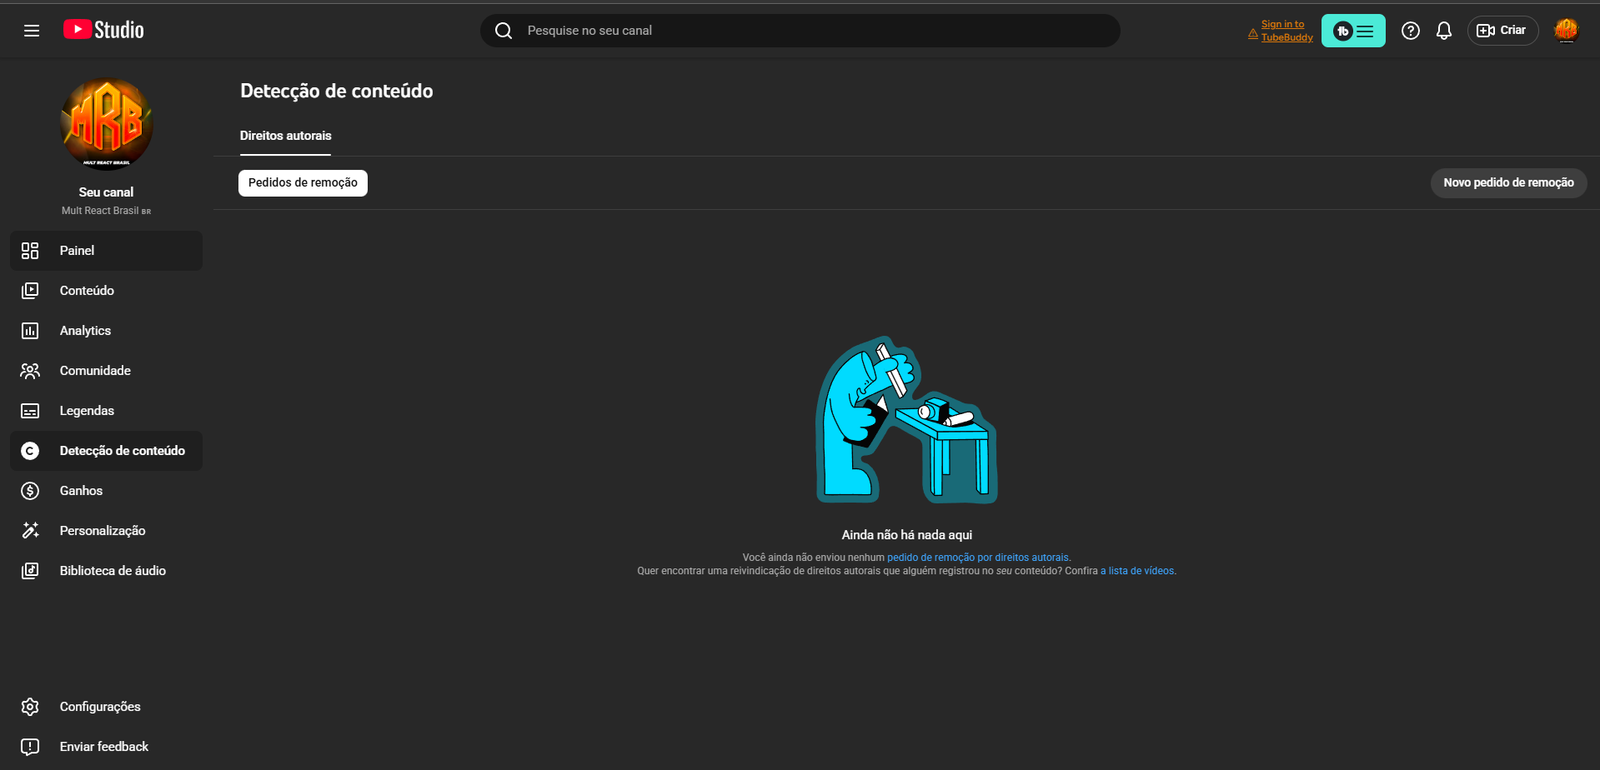Viewport: 1600px width, 770px height.
Task: Click the Detecção de conteúdo page heading
Action: click(336, 91)
